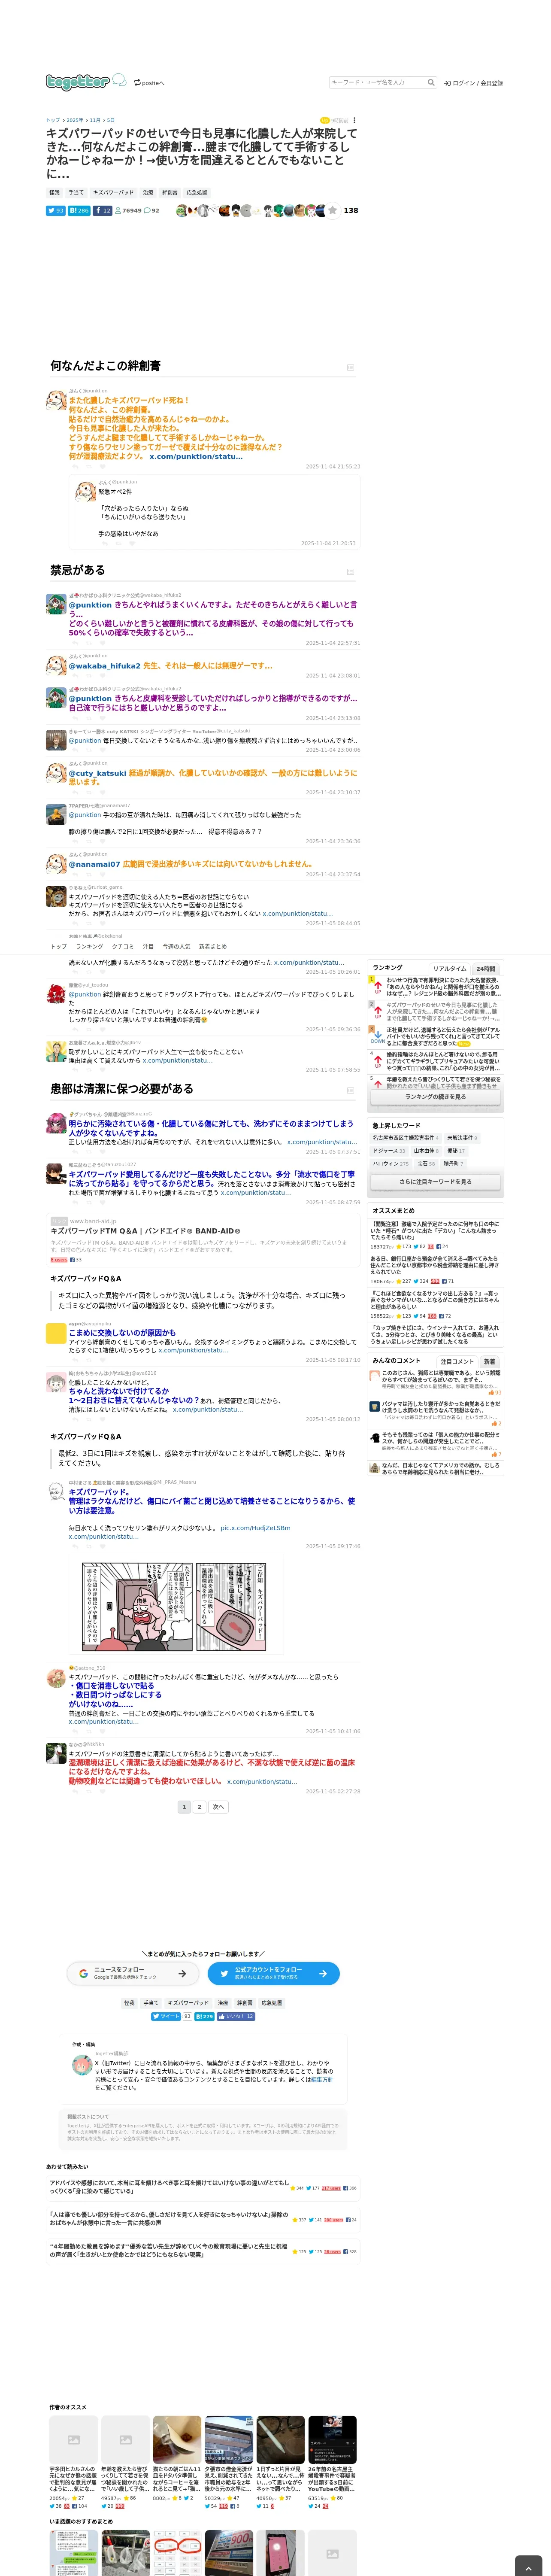Open the @cuty_katsuki mention link

point(98,773)
